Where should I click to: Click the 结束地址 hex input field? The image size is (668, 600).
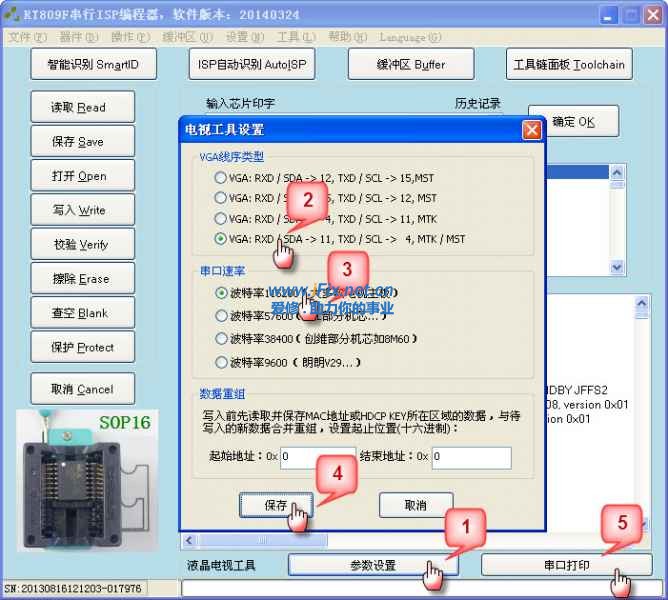click(471, 458)
